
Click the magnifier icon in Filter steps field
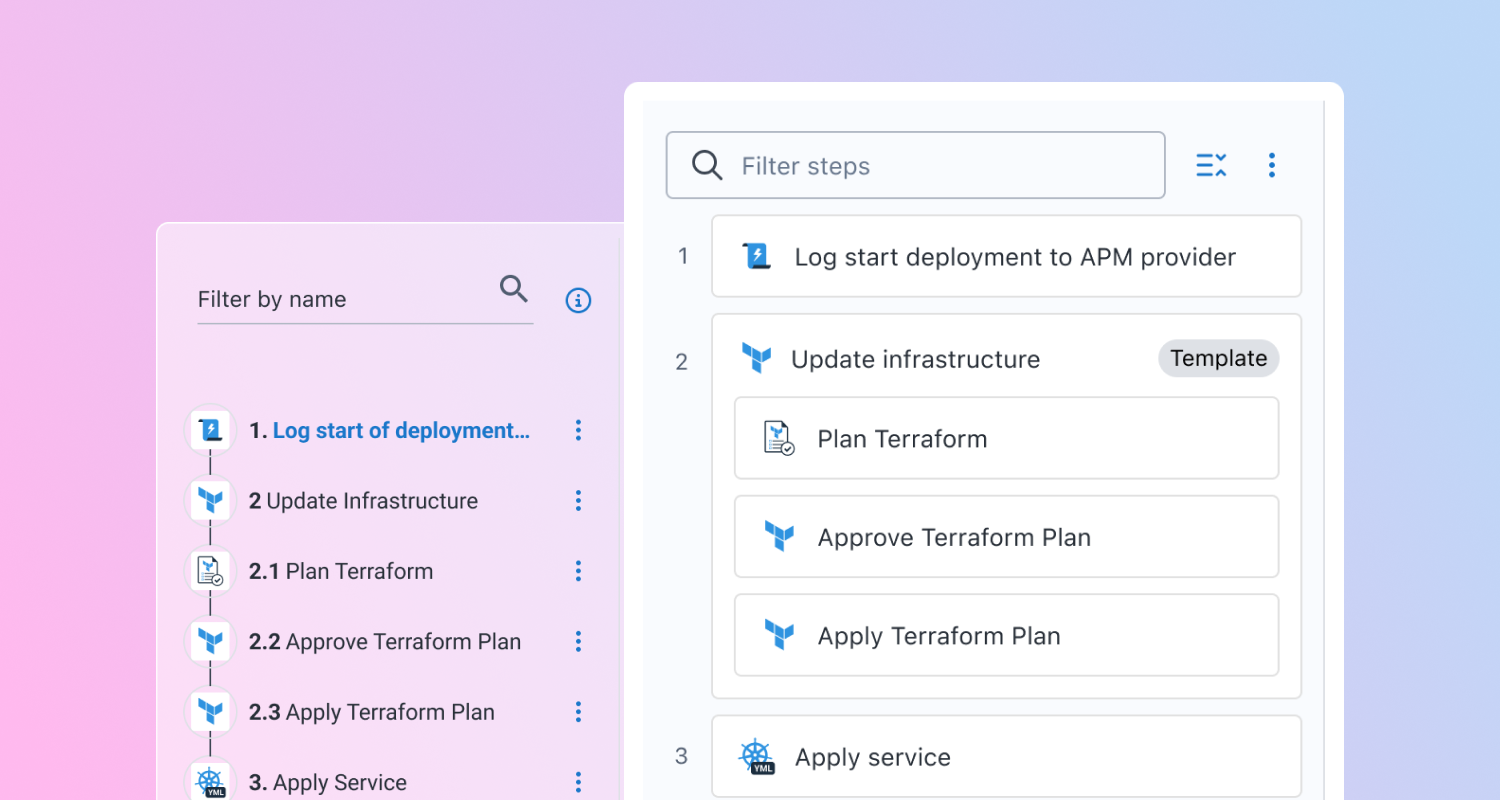[x=707, y=165]
